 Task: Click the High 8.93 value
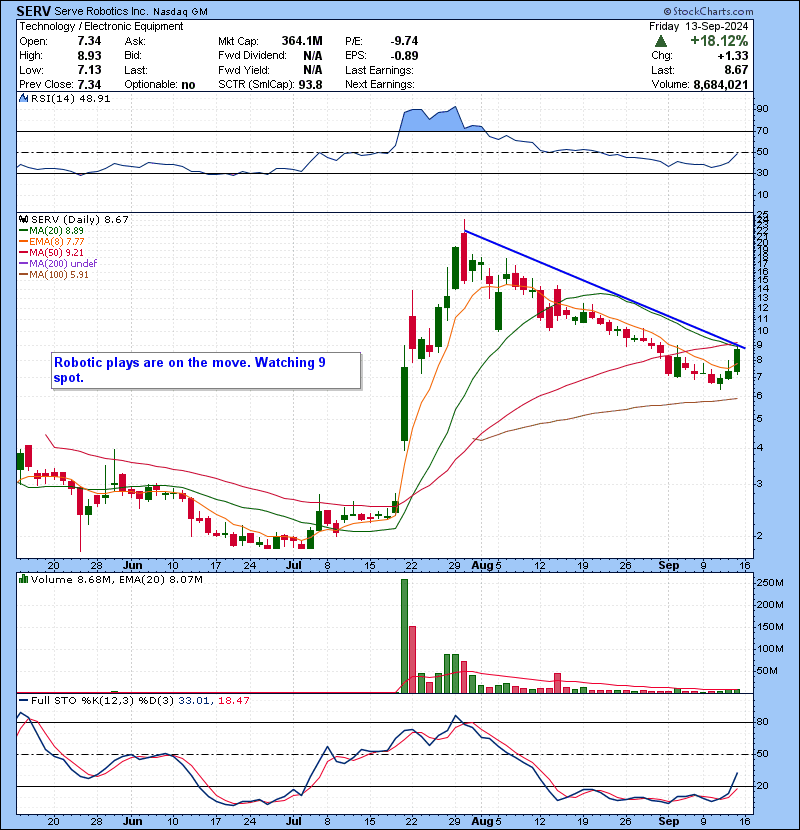click(x=89, y=56)
